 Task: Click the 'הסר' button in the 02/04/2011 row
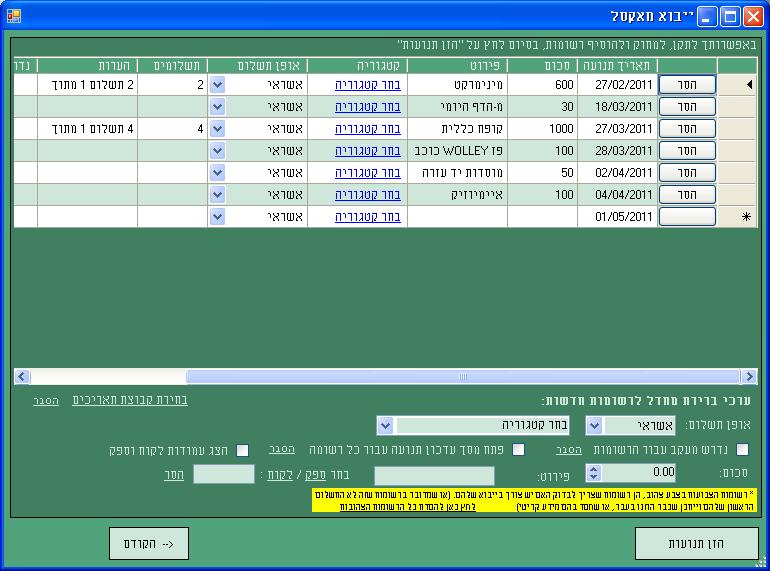click(687, 172)
